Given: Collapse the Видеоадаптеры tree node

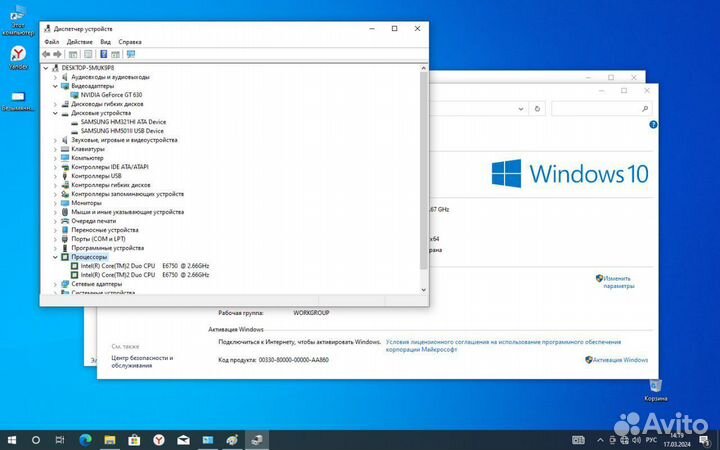Looking at the screenshot, I should tap(56, 86).
